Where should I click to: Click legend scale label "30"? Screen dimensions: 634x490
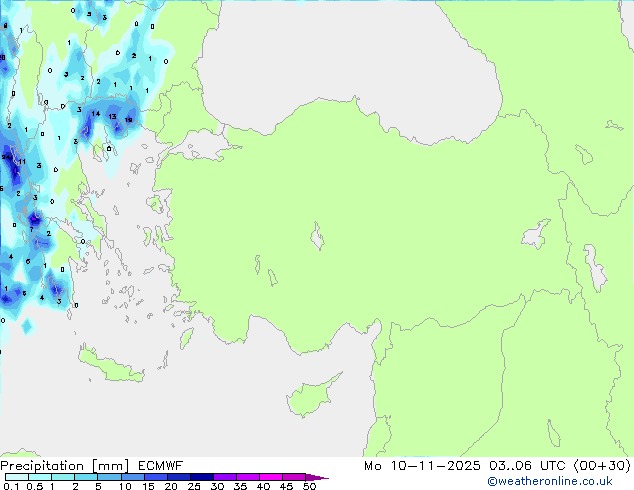(x=217, y=486)
